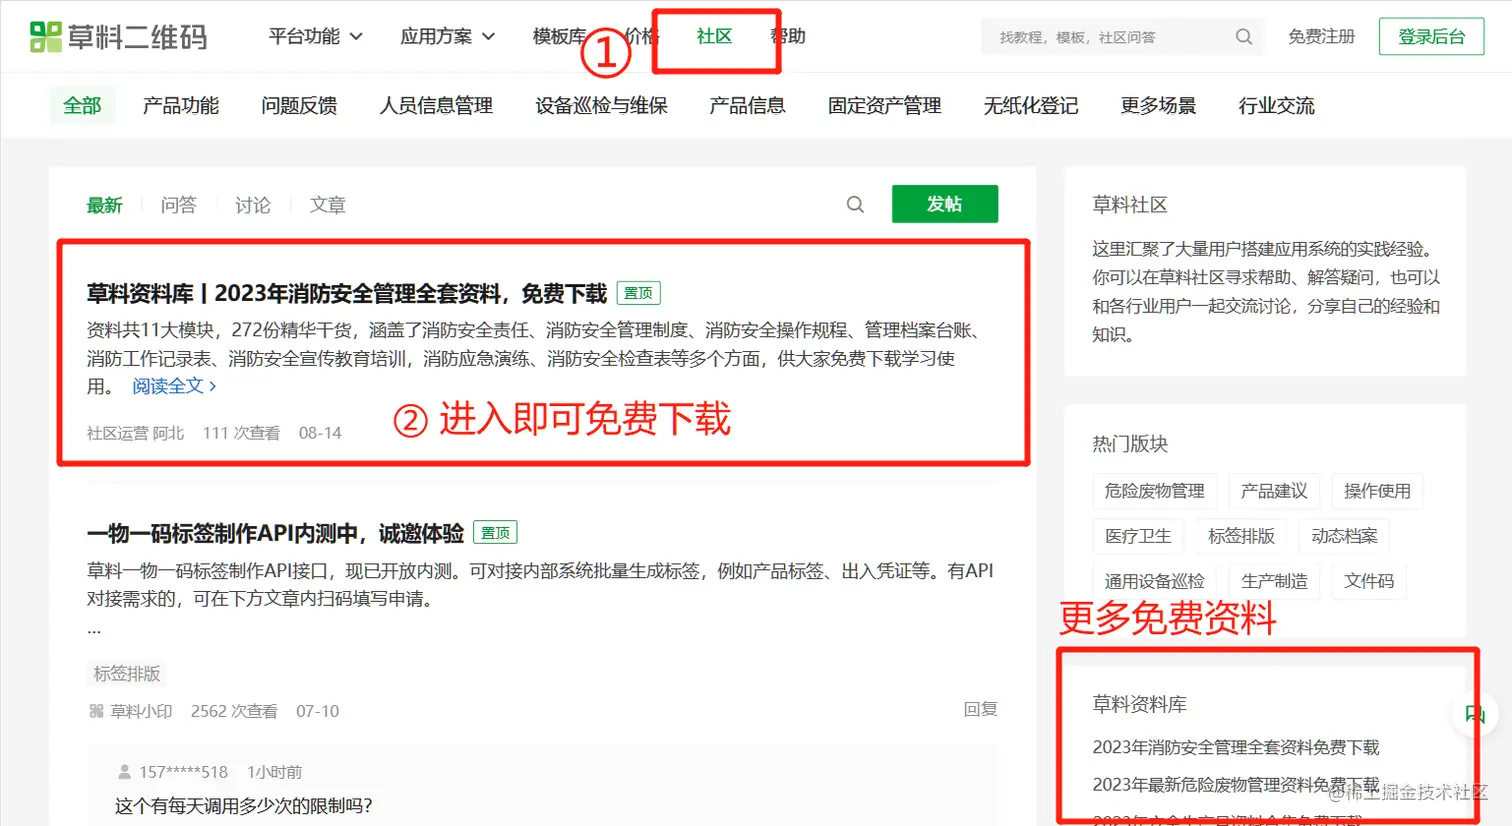
Task: Open the 社区 navigation item
Action: pyautogui.click(x=714, y=36)
